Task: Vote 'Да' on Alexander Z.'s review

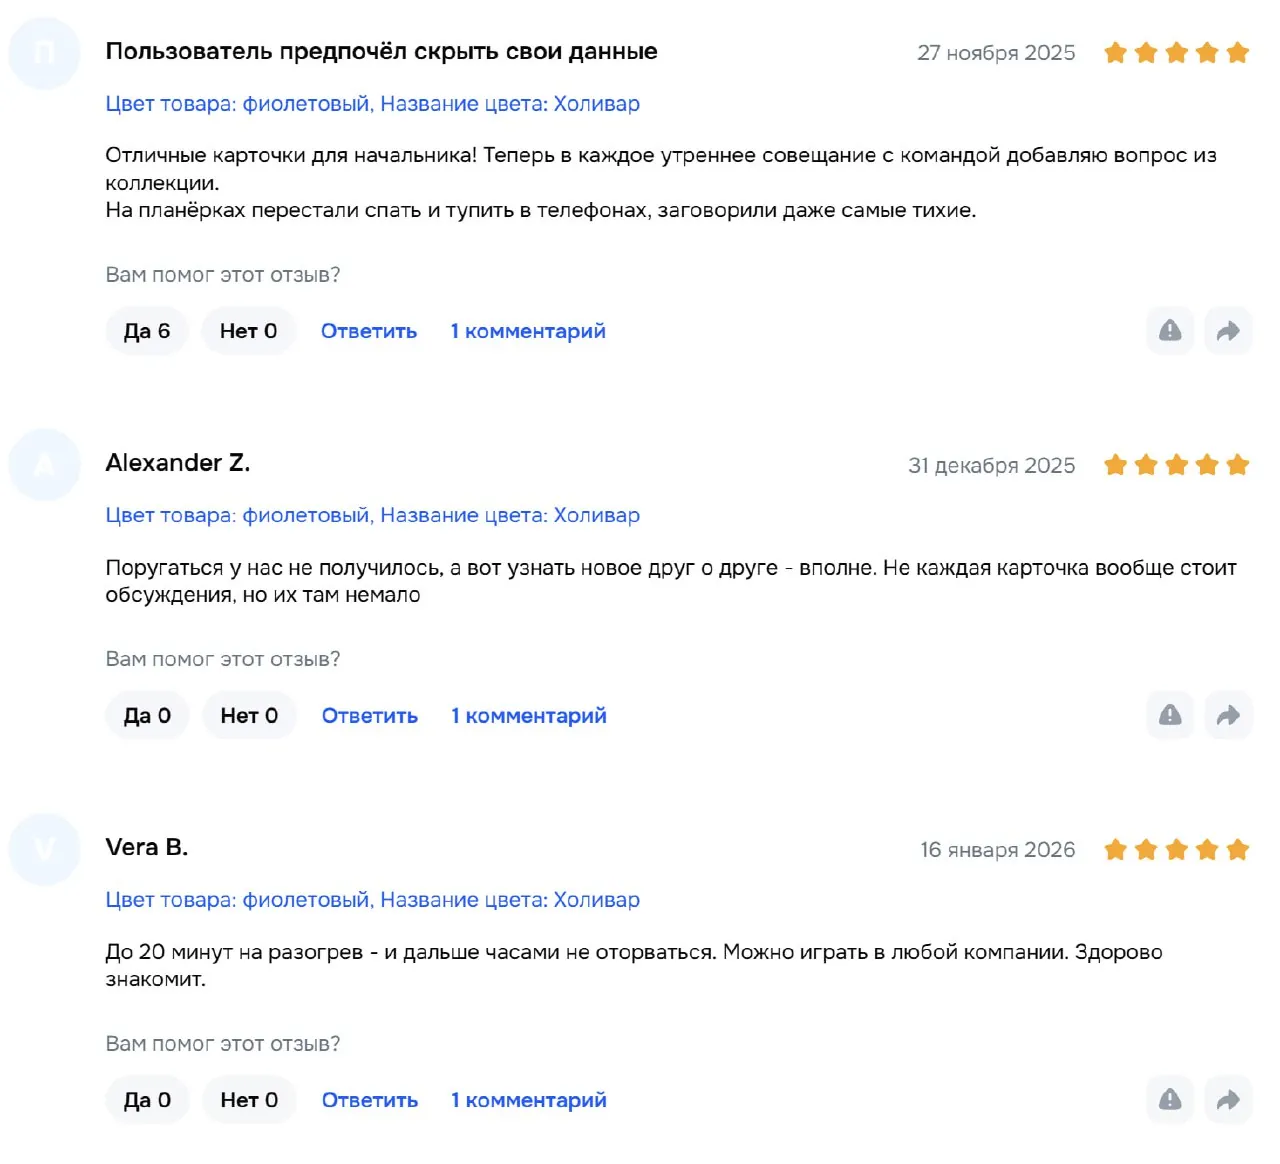Action: (147, 716)
